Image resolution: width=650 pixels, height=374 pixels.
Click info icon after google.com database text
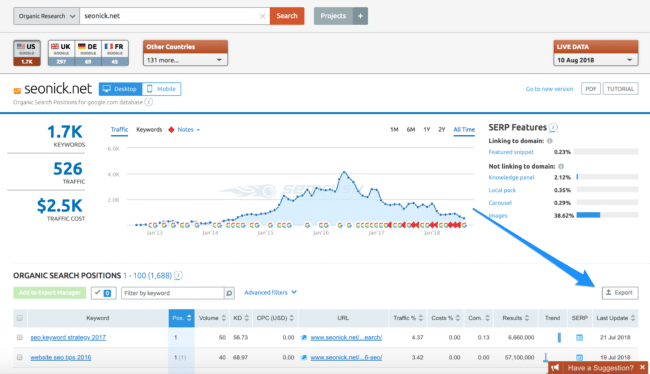[x=148, y=102]
